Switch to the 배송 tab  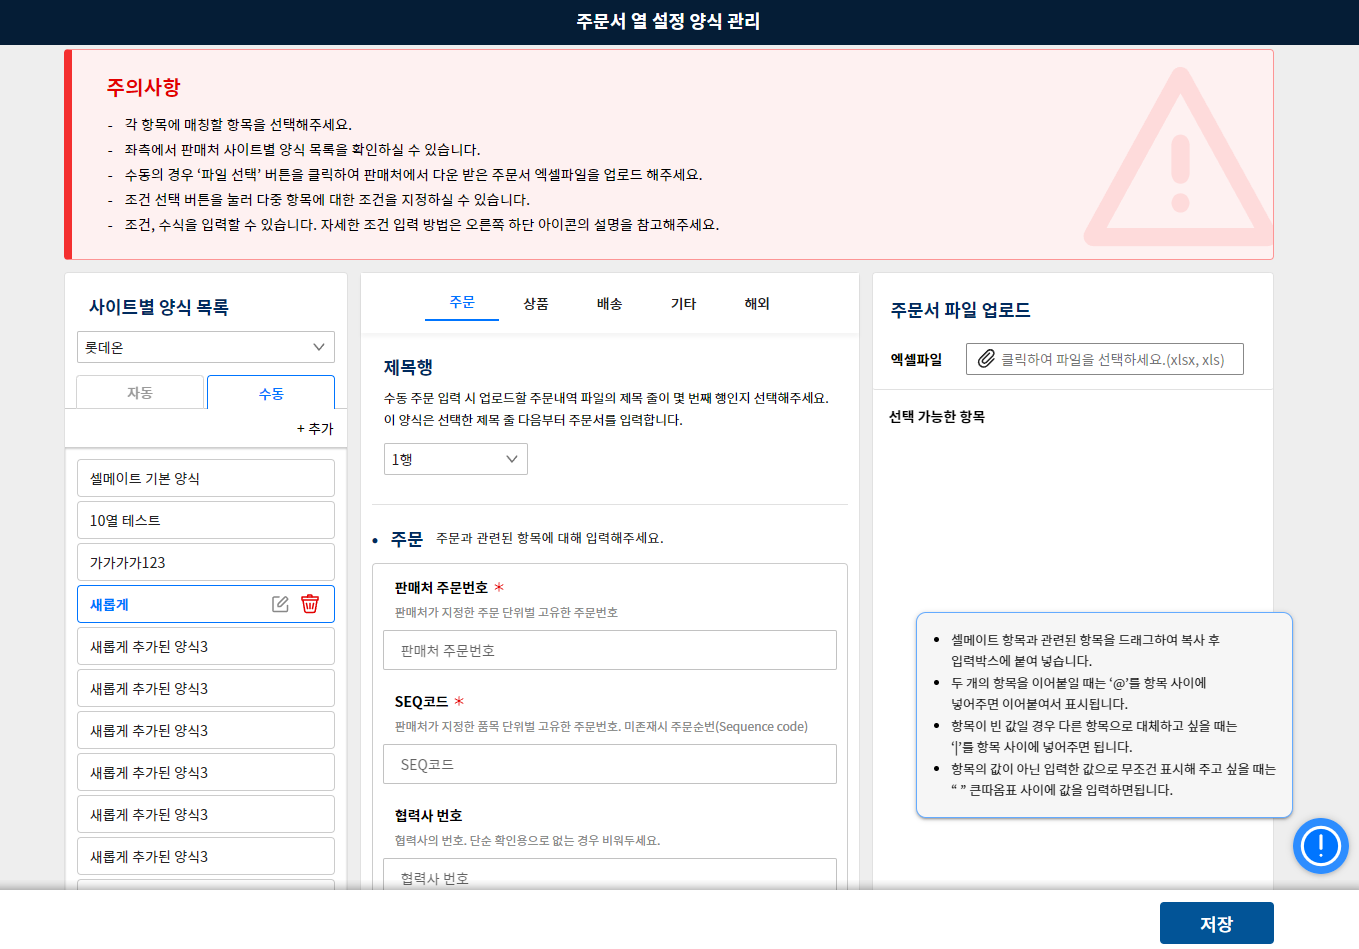pos(610,303)
